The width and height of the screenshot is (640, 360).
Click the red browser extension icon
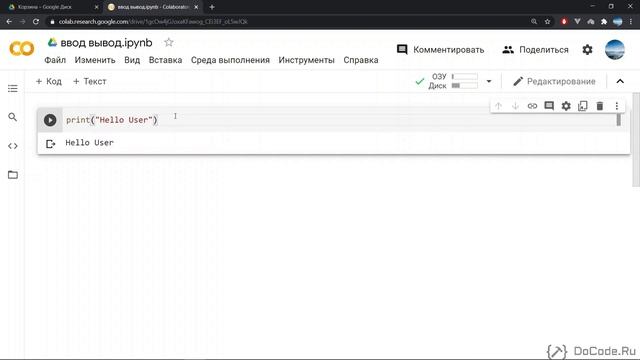564,22
